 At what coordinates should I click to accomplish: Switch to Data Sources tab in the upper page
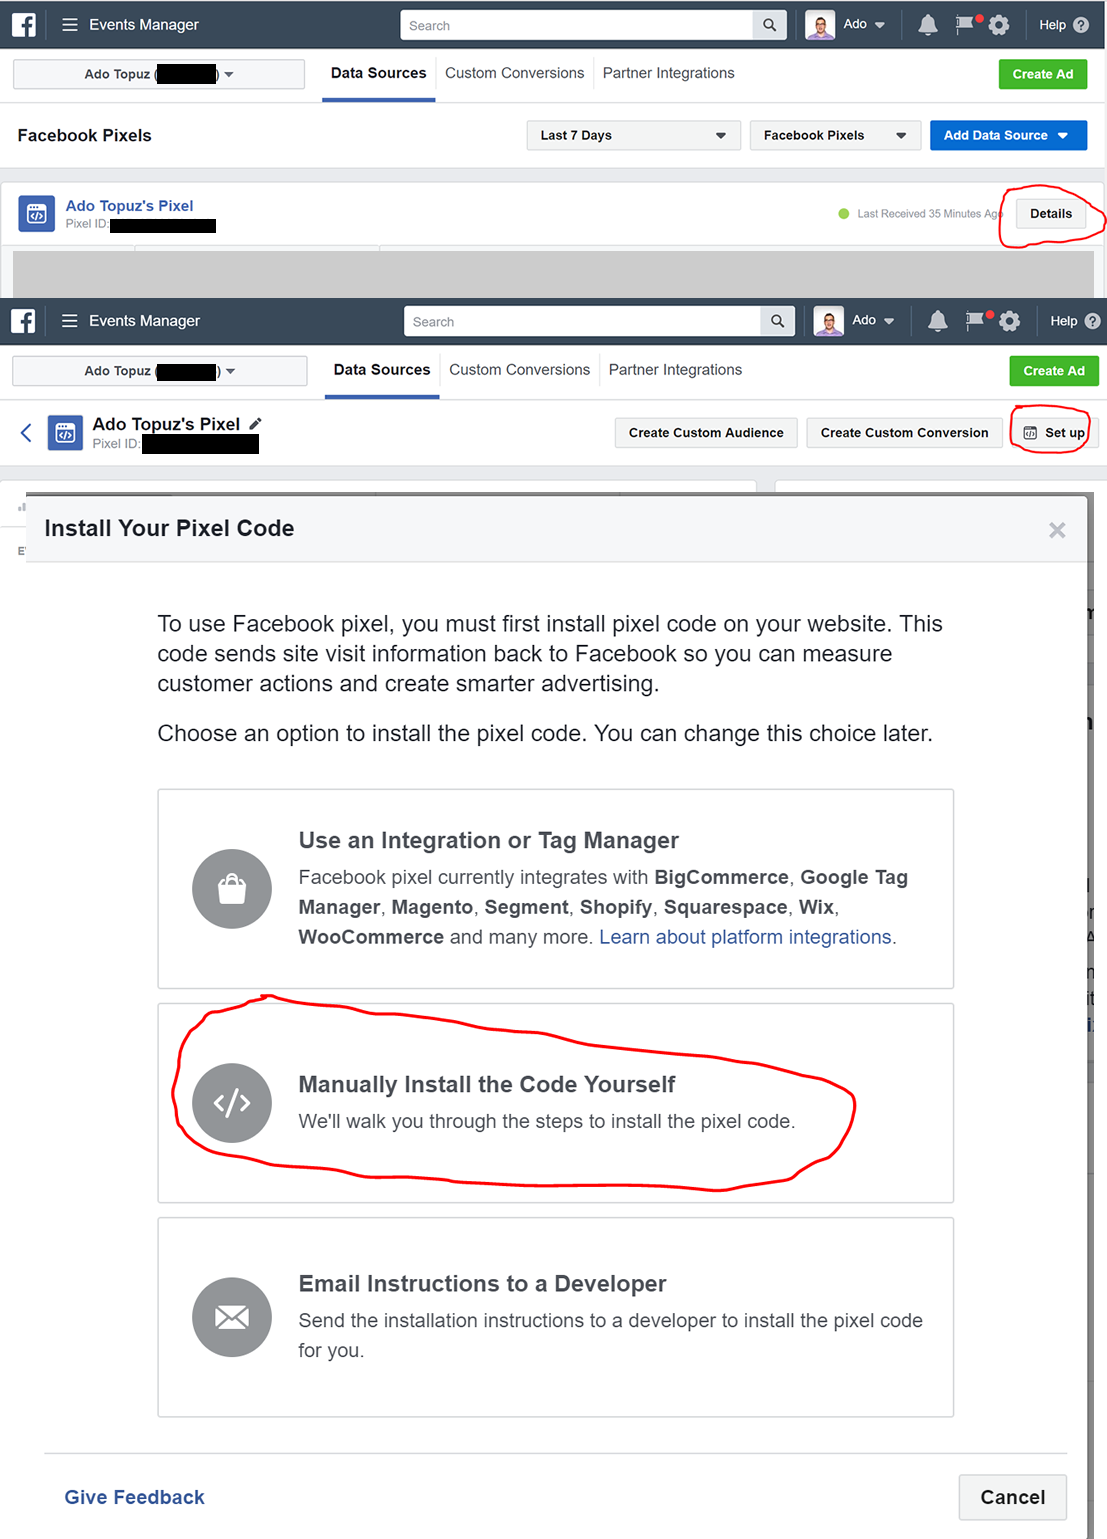point(379,73)
